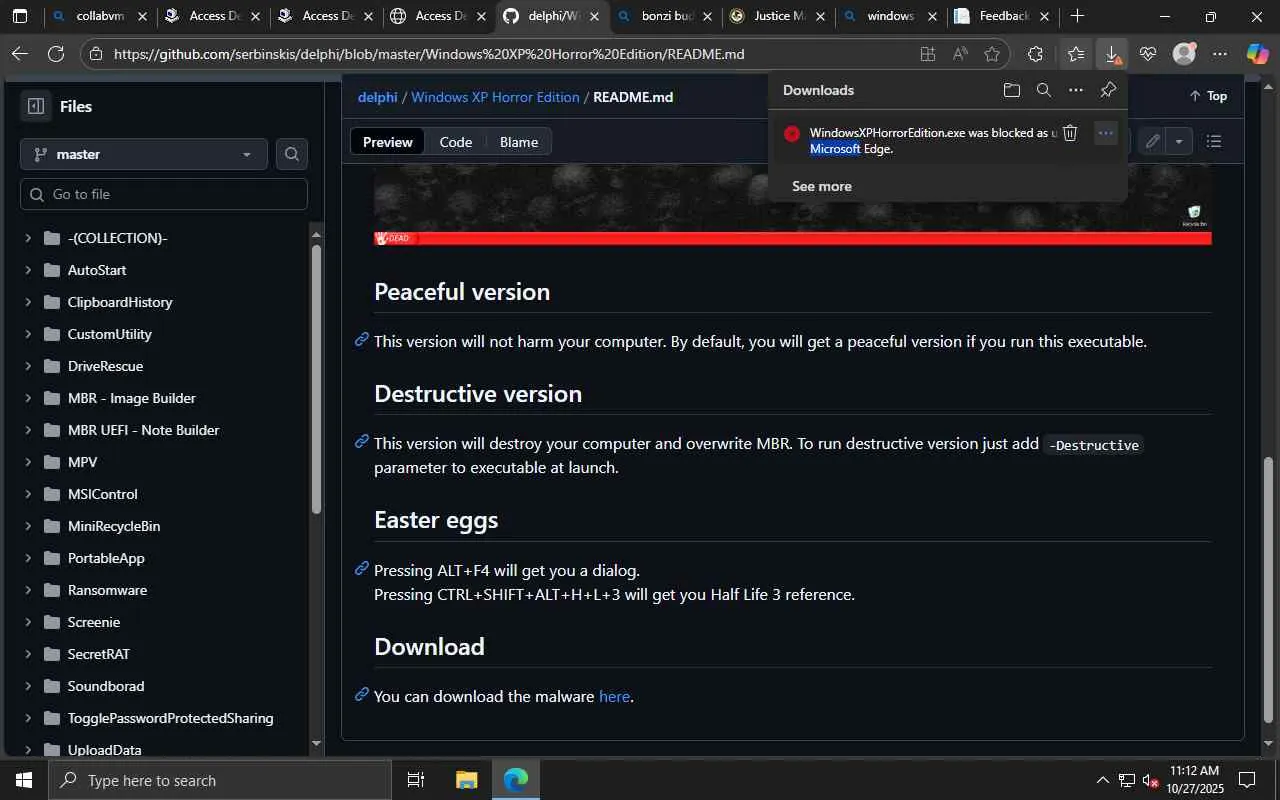Select the Preview view tab
This screenshot has width=1280, height=800.
click(388, 142)
